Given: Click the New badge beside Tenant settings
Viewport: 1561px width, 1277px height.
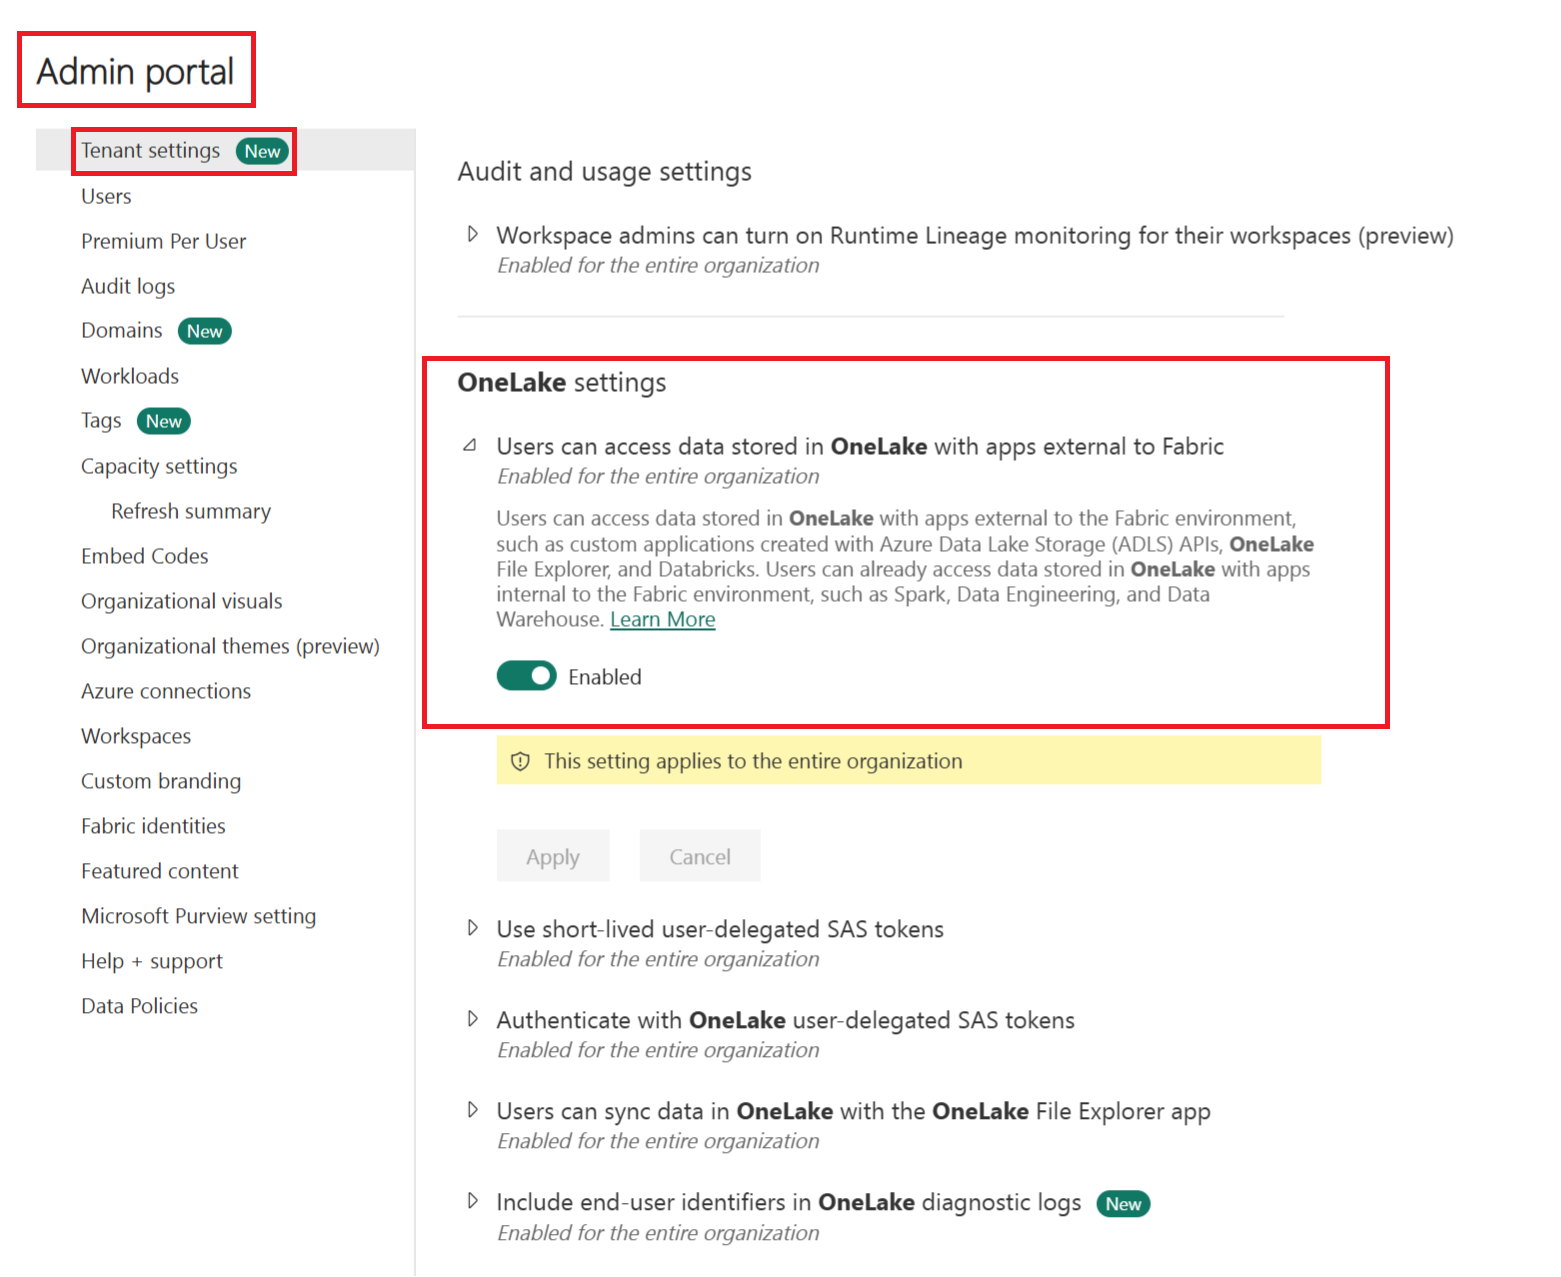Looking at the screenshot, I should coord(263,151).
